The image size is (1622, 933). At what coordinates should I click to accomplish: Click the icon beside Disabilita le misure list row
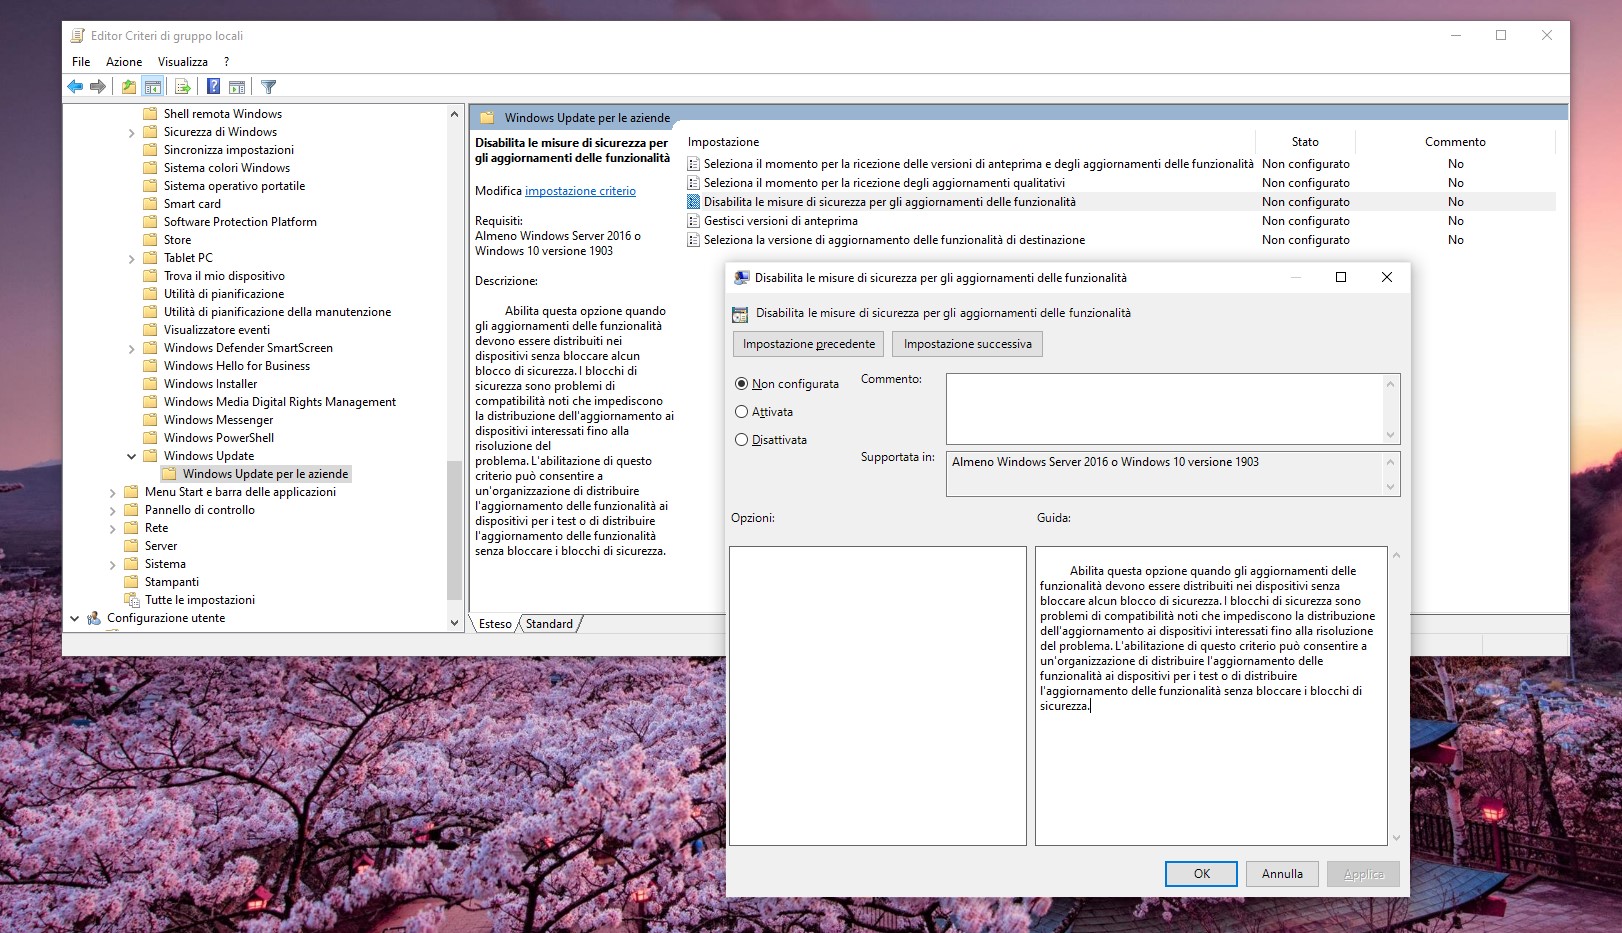click(x=693, y=202)
